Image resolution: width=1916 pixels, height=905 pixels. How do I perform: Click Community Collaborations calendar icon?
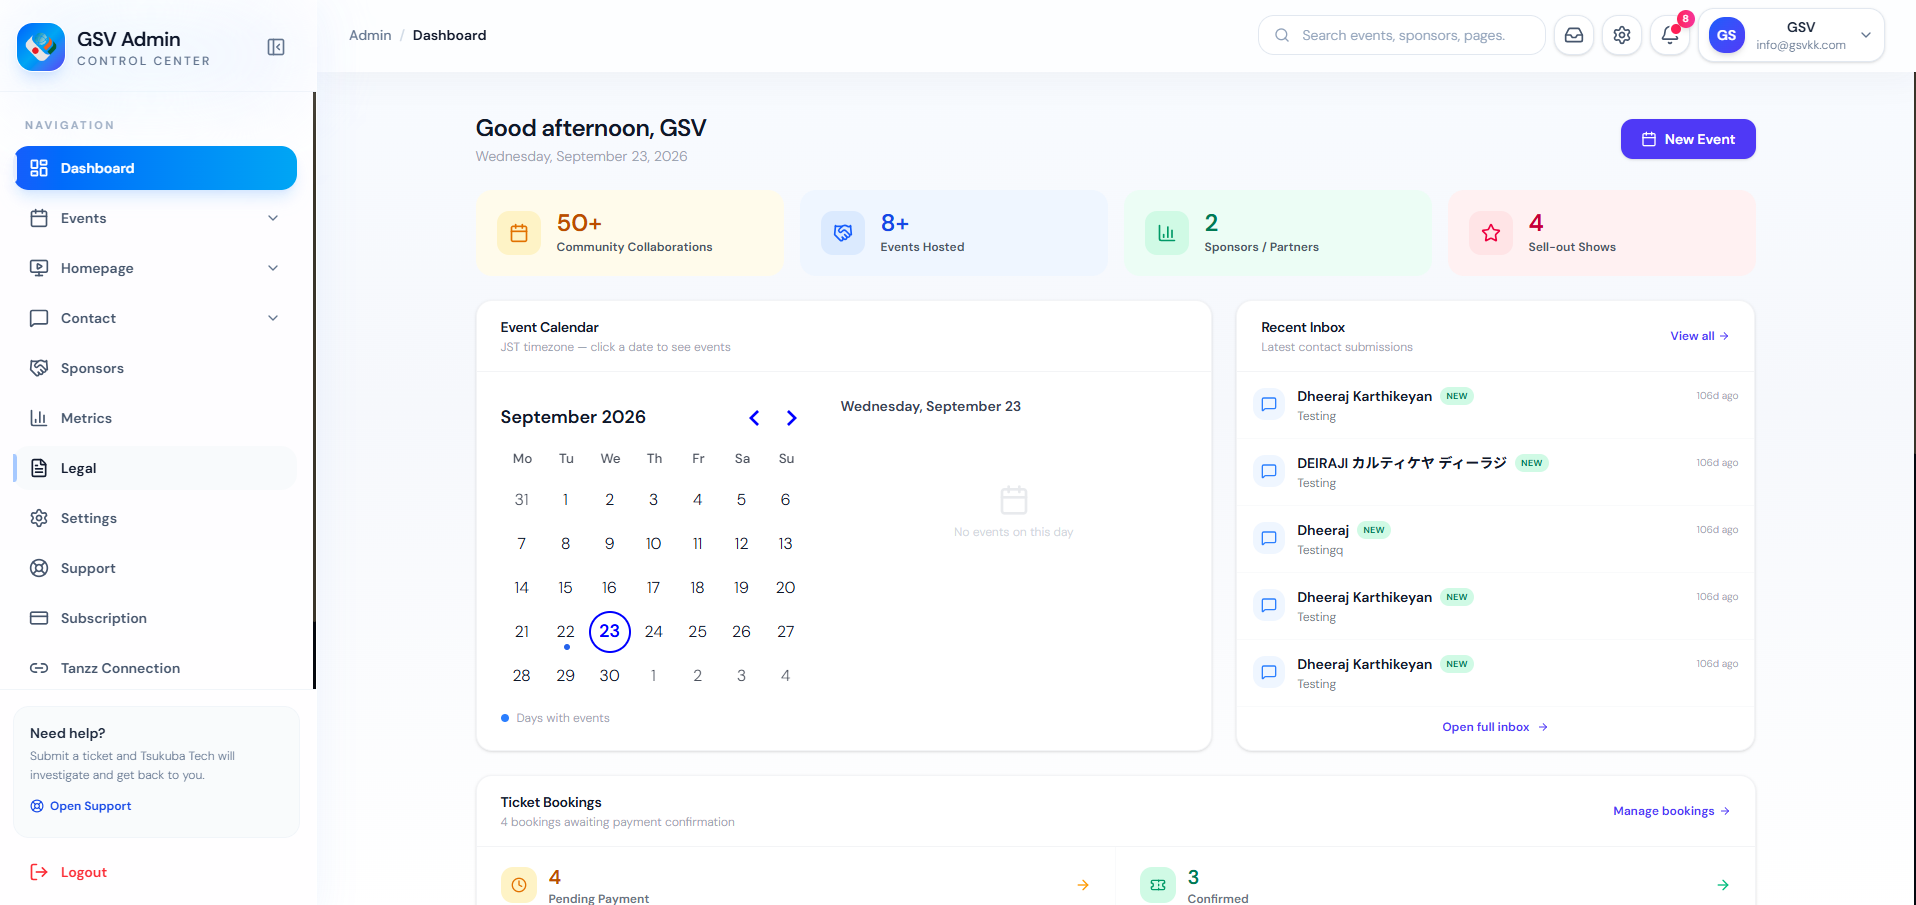click(x=519, y=233)
